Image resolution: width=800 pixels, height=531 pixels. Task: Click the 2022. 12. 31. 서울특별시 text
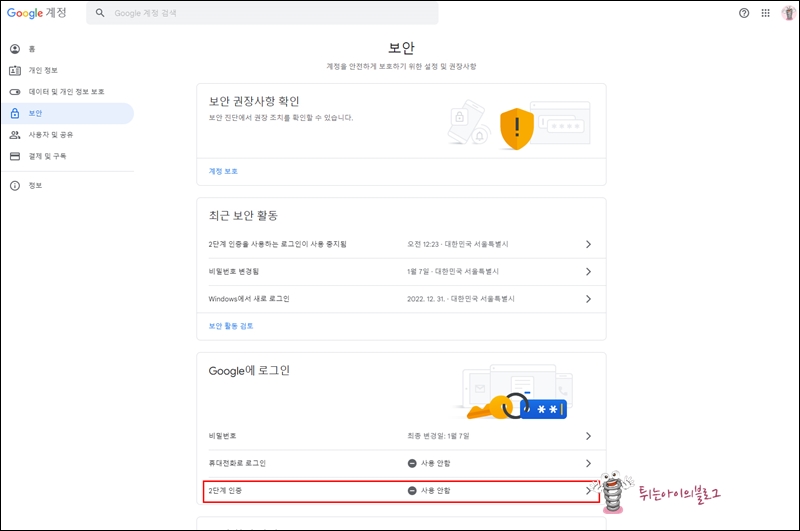coord(461,299)
